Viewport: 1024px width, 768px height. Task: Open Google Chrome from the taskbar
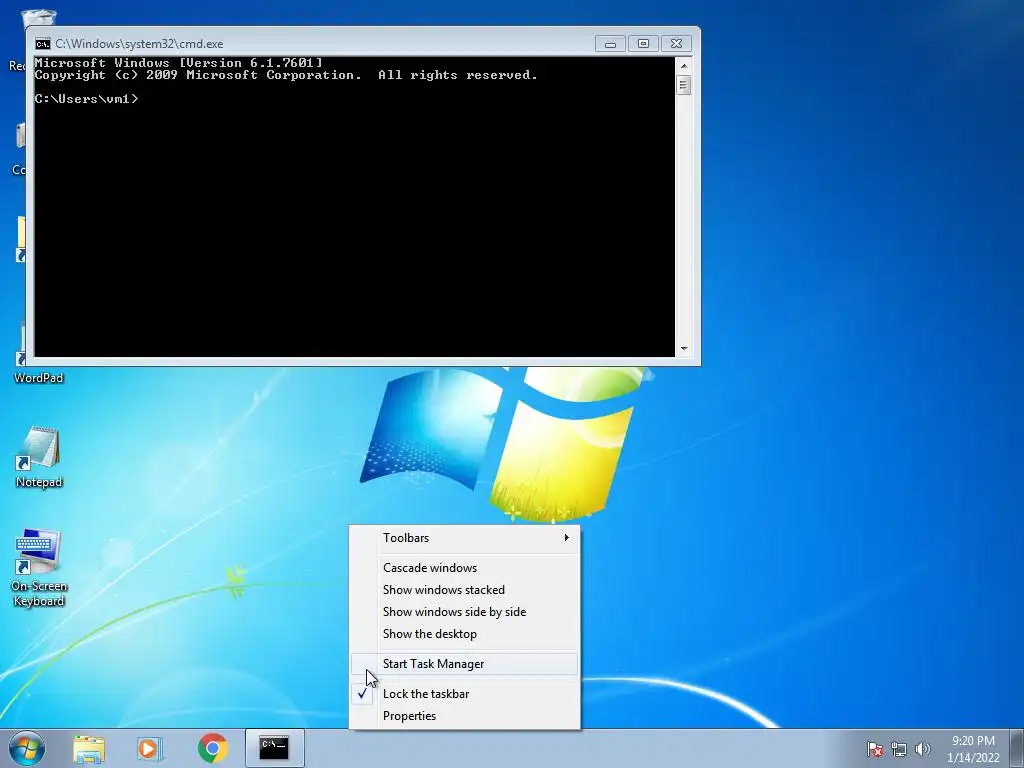(x=212, y=748)
